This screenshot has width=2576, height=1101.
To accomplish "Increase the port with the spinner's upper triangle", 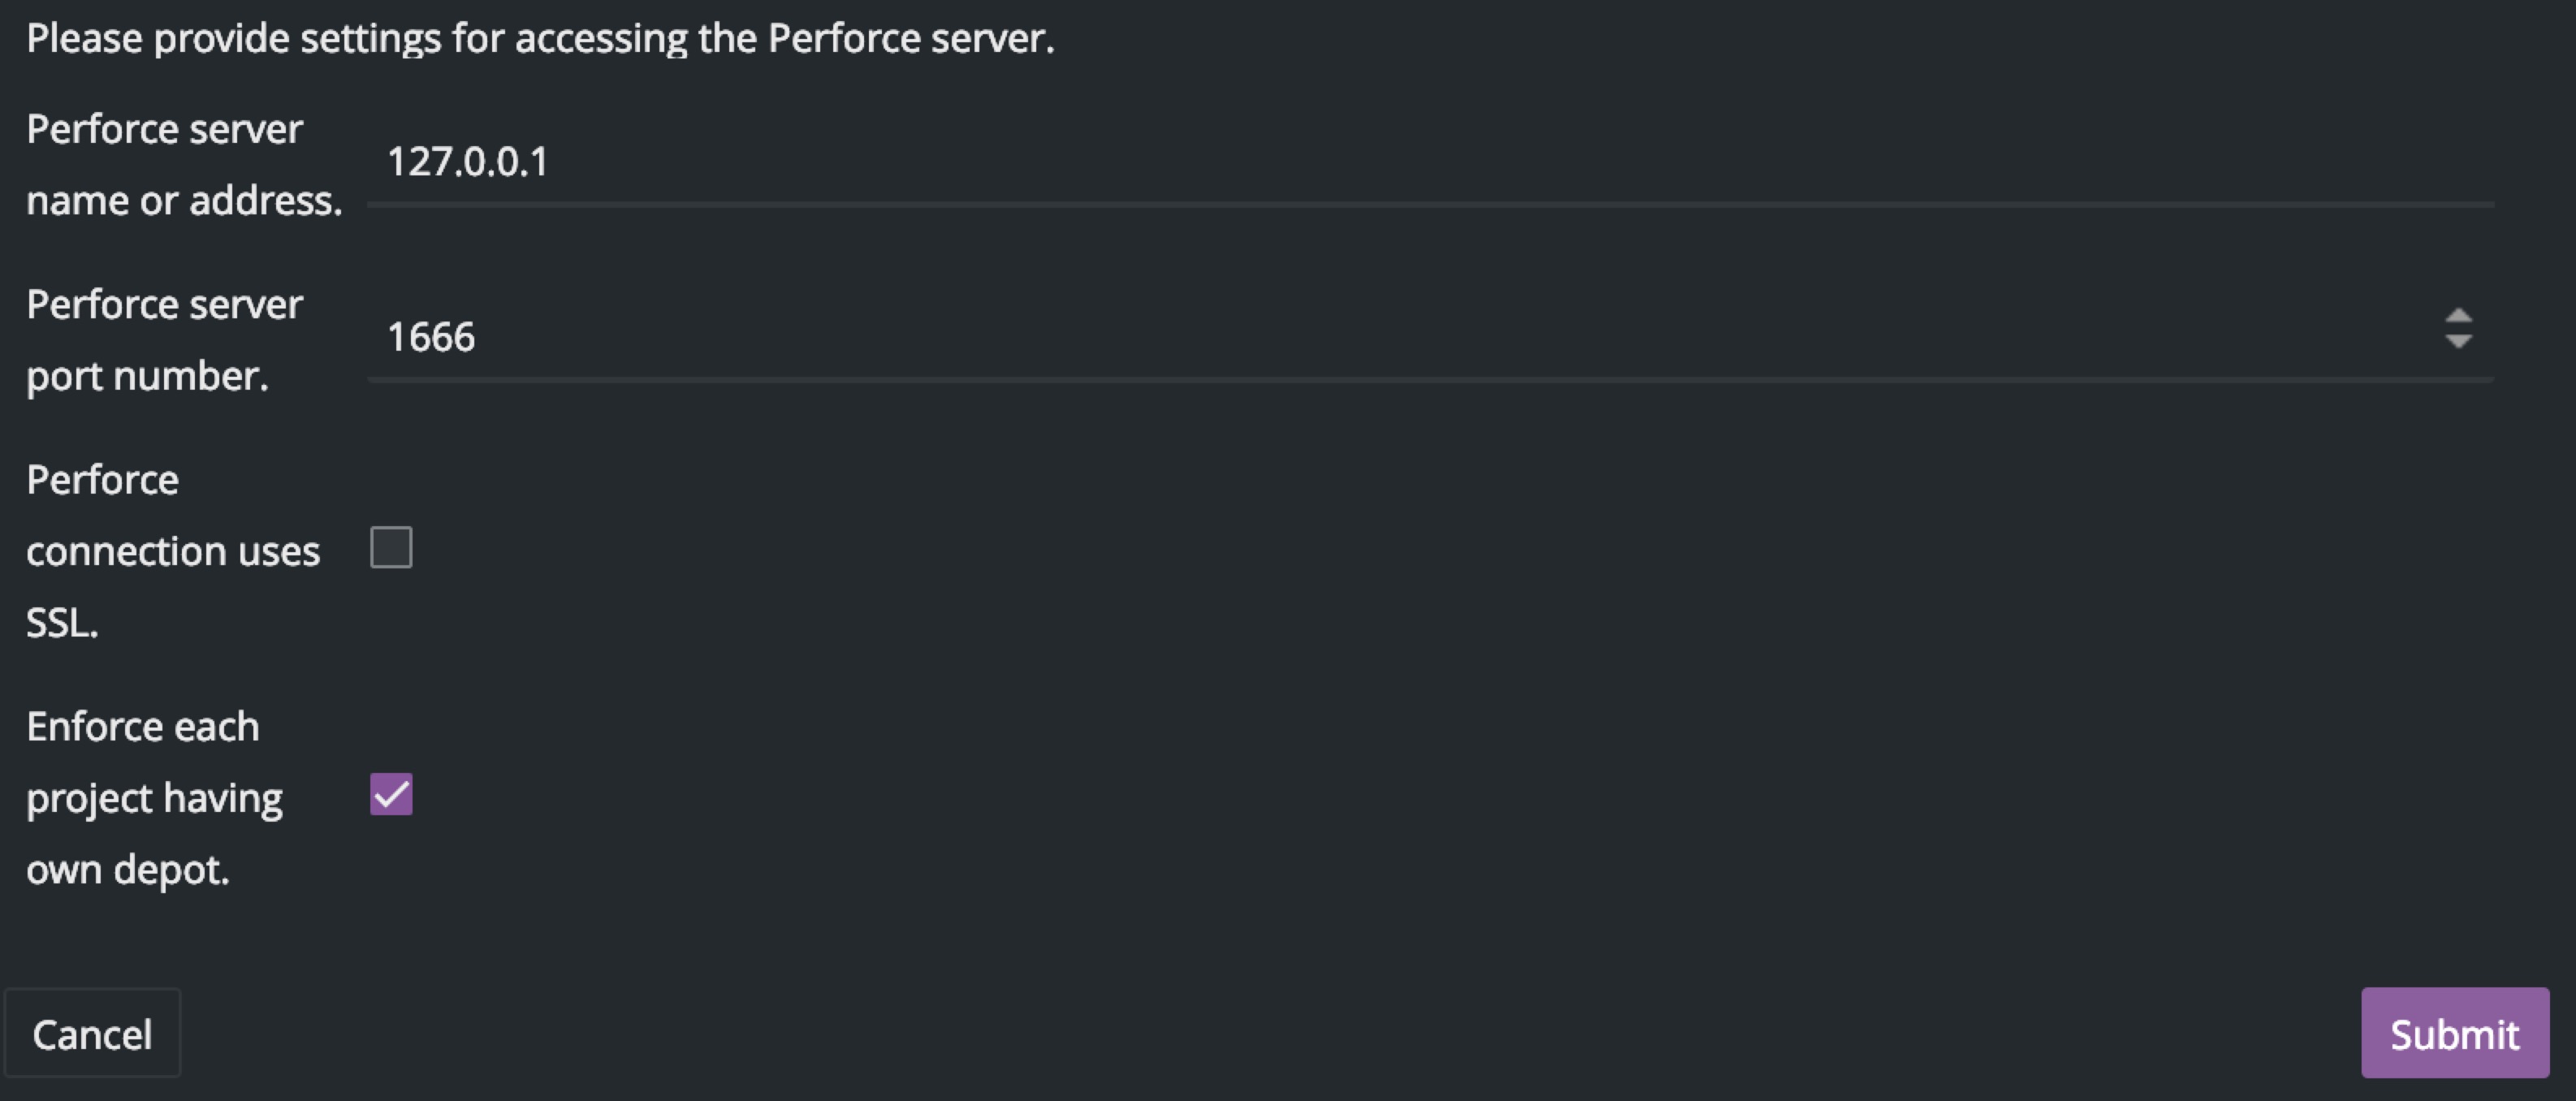I will click(x=2458, y=316).
